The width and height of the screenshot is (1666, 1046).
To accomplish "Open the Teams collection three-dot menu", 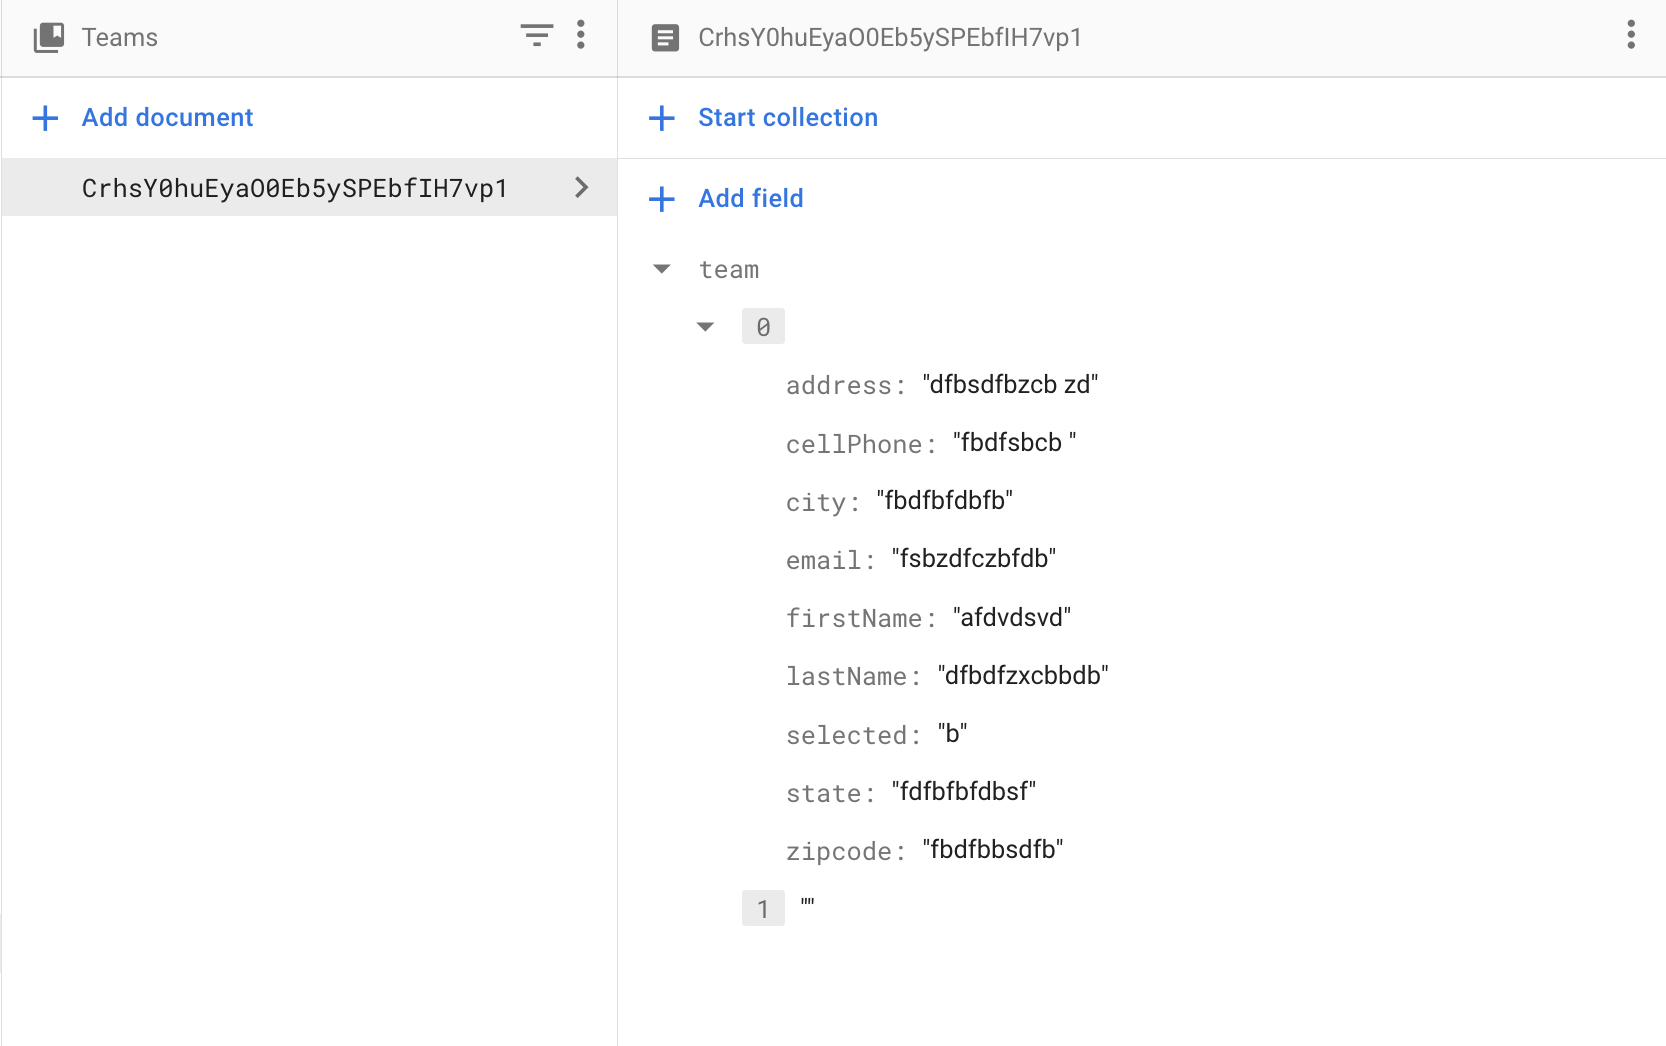I will pos(581,36).
